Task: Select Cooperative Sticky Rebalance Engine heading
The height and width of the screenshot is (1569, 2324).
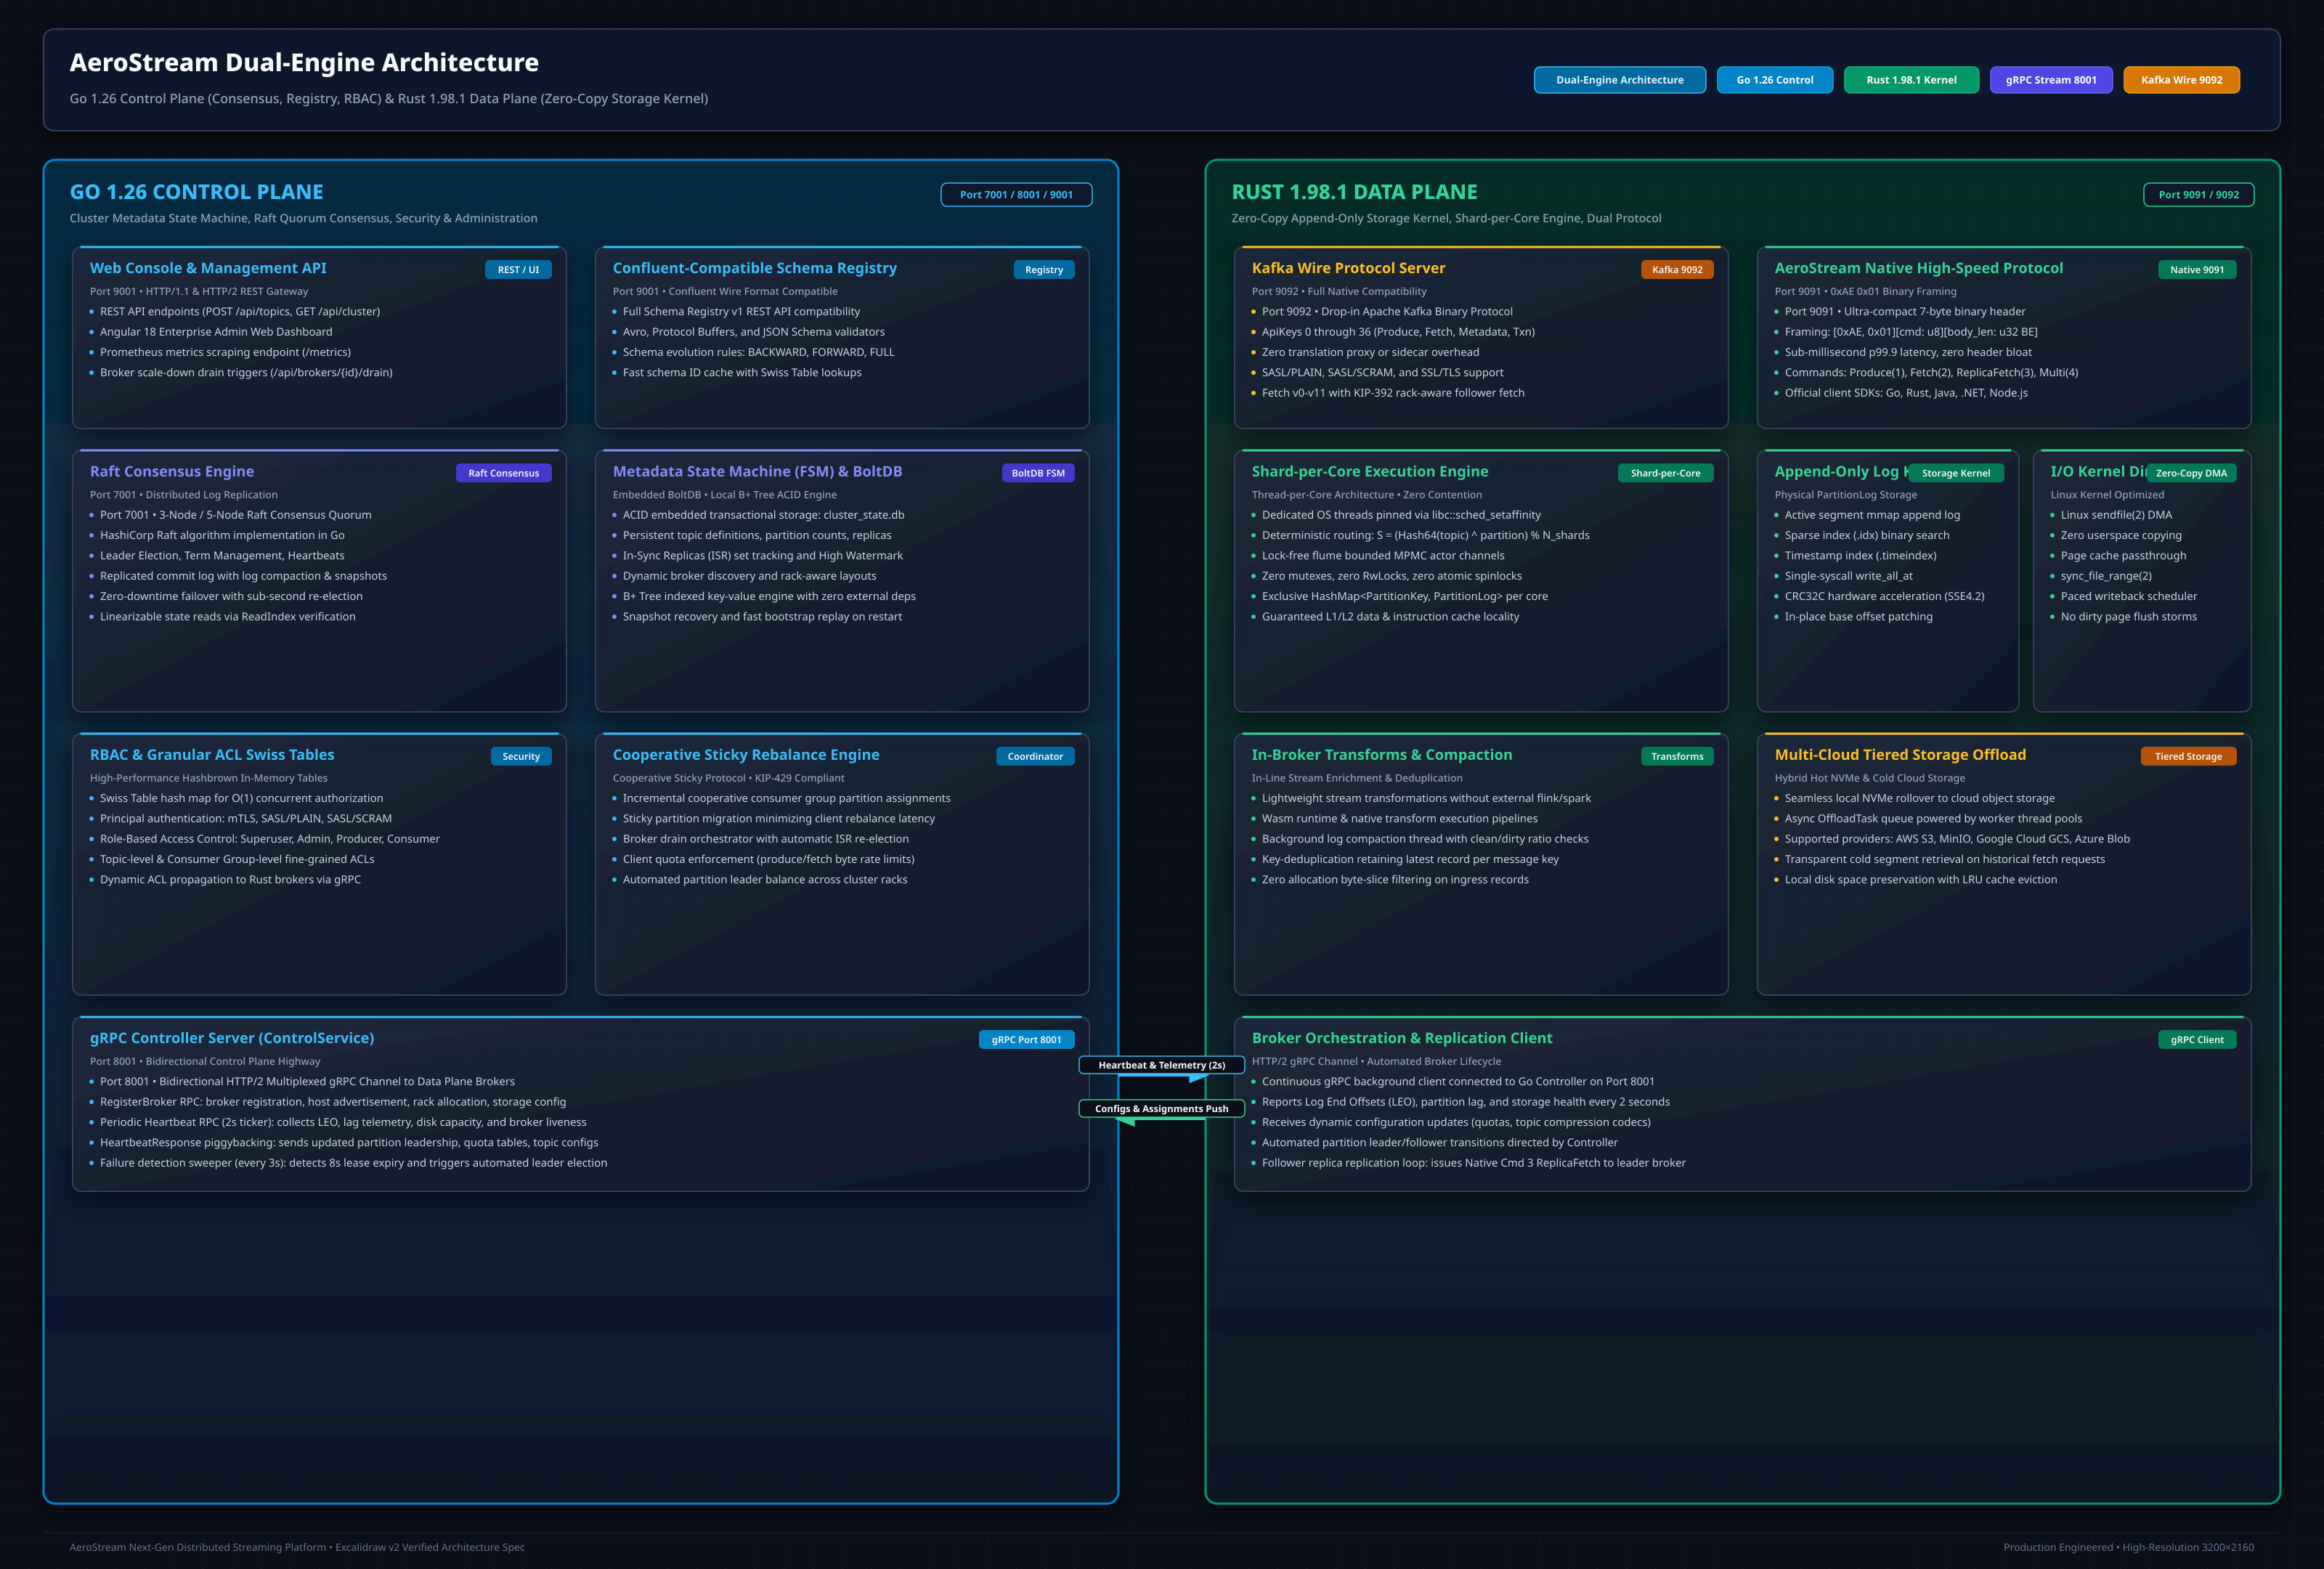Action: [746, 755]
